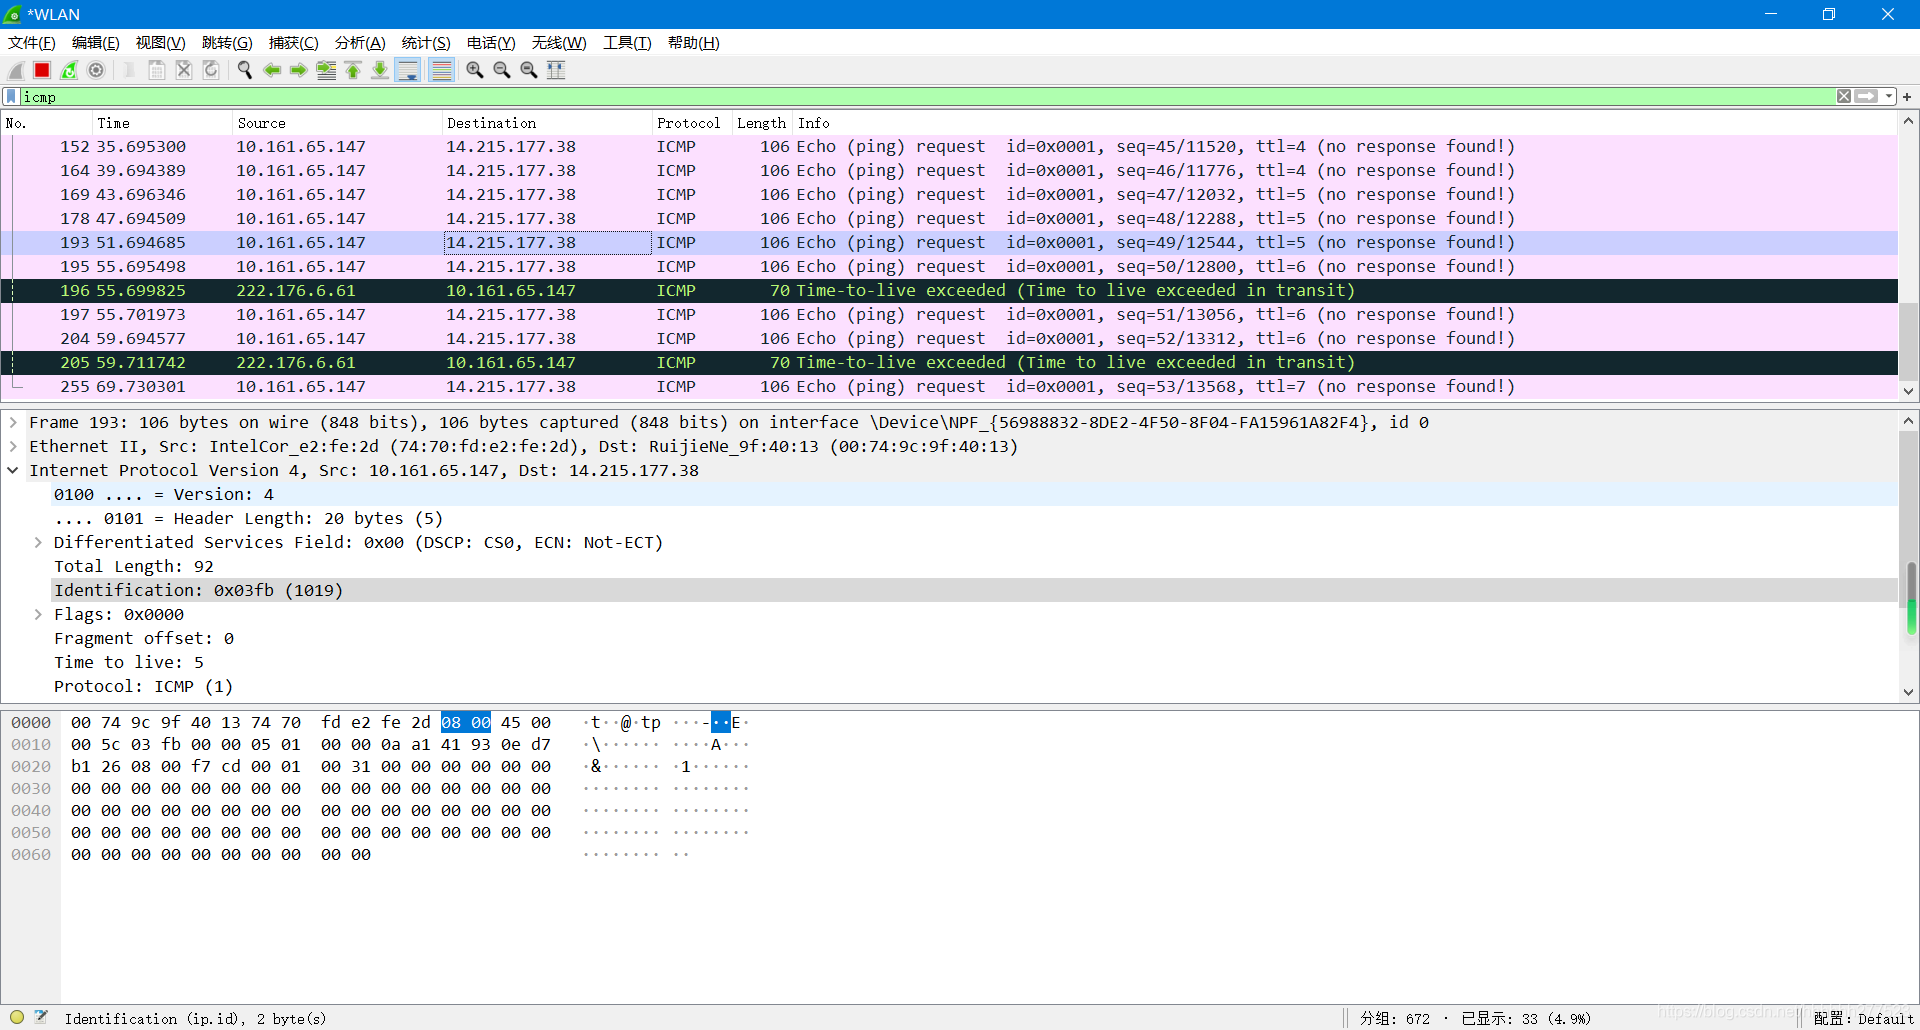1920x1030 pixels.
Task: Sort packets by Length column header
Action: (x=762, y=123)
